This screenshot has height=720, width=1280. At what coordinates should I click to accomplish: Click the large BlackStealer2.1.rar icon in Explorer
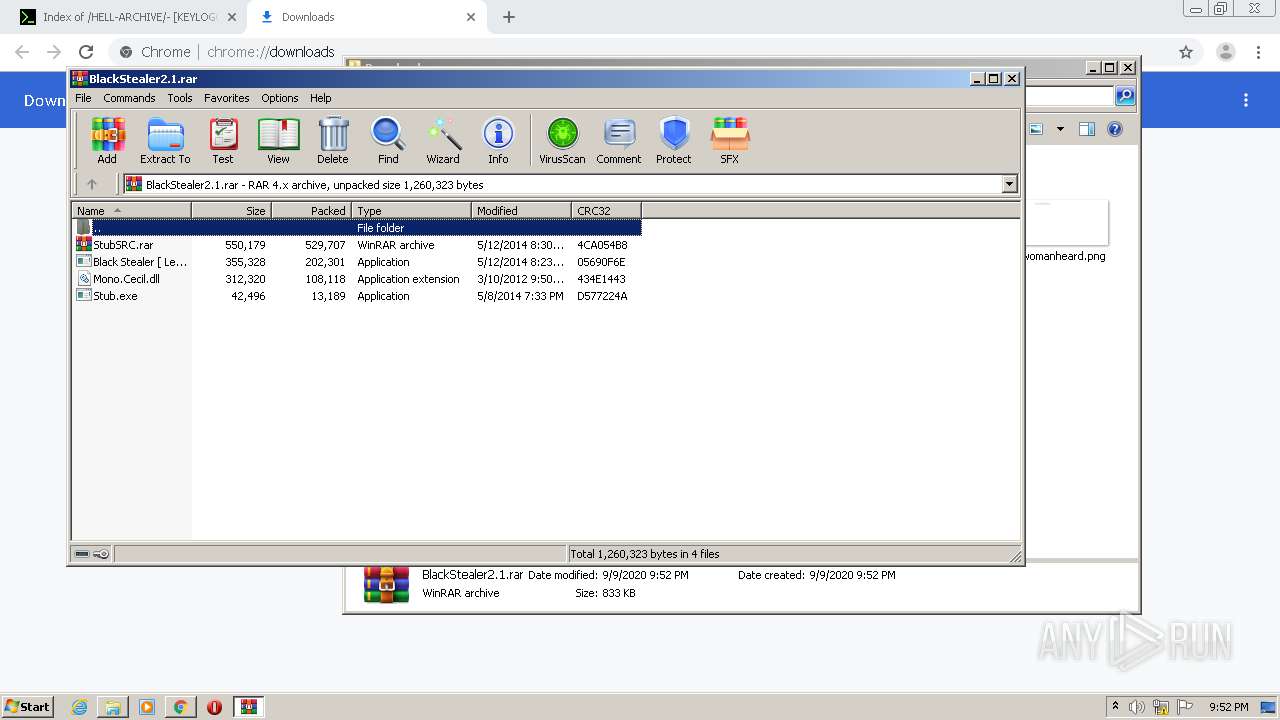tap(386, 585)
